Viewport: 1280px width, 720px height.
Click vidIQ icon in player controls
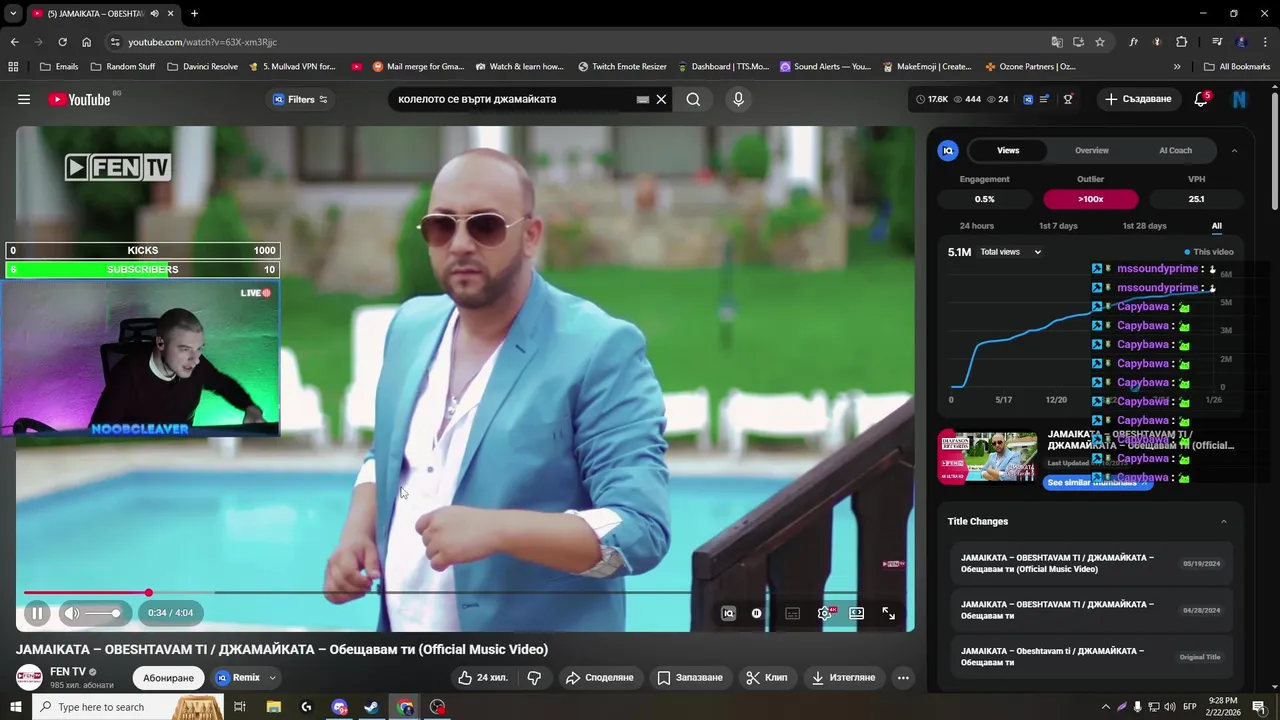[x=728, y=613]
